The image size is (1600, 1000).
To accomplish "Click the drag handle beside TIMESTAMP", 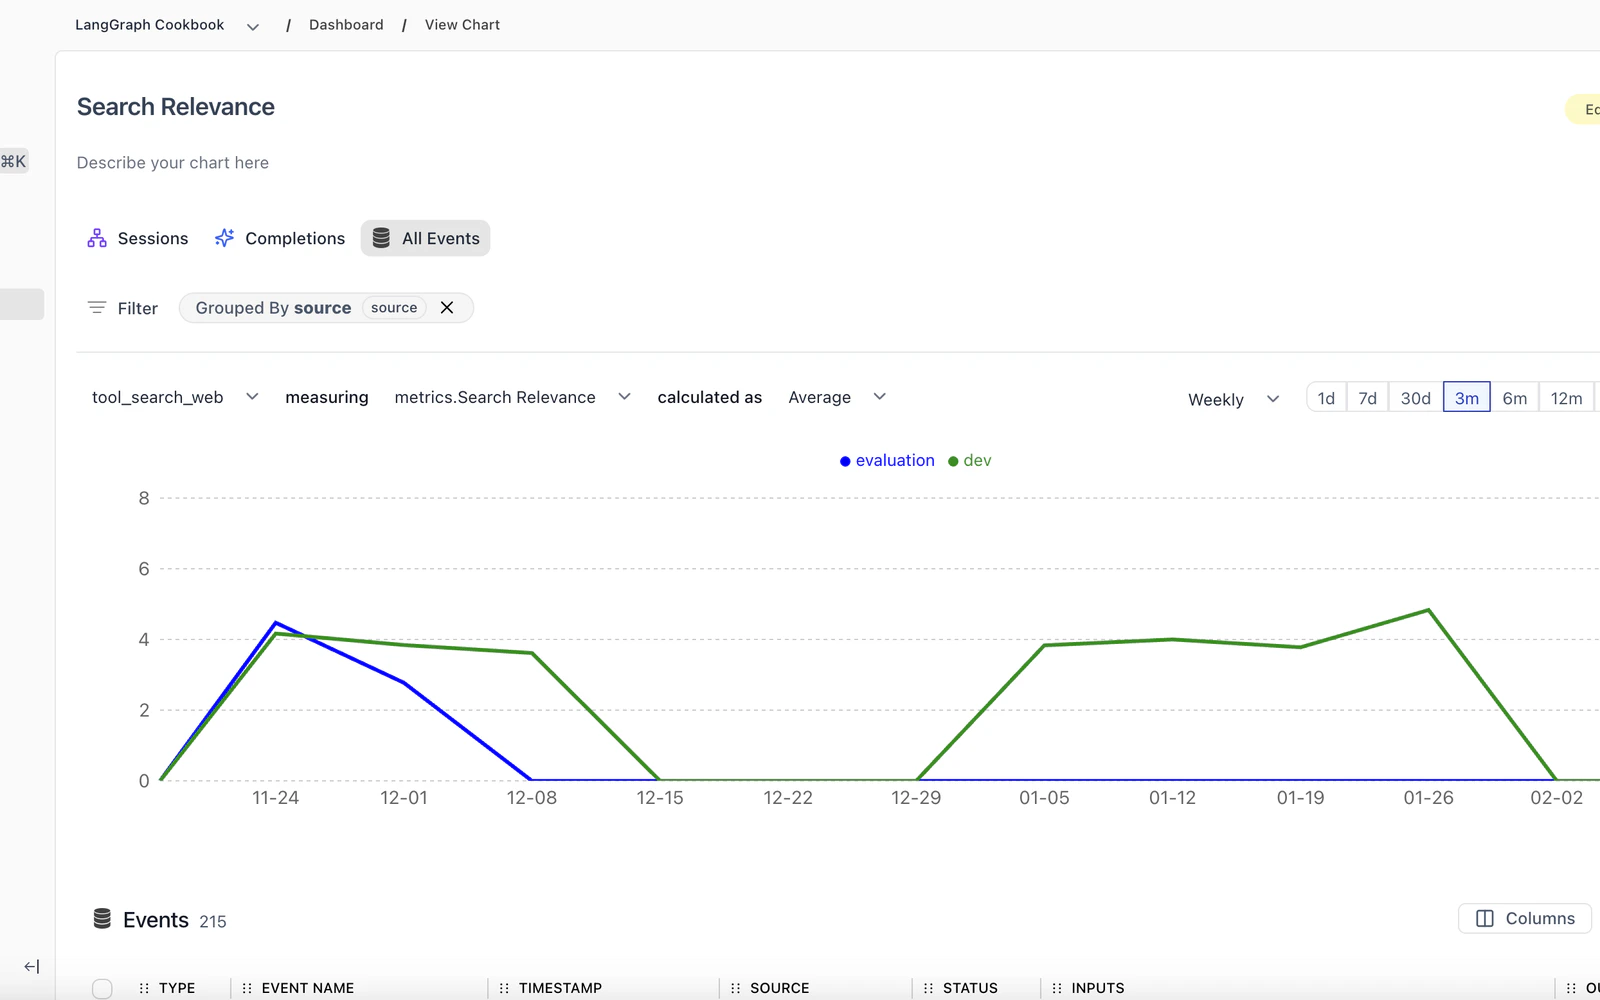I will tap(504, 988).
